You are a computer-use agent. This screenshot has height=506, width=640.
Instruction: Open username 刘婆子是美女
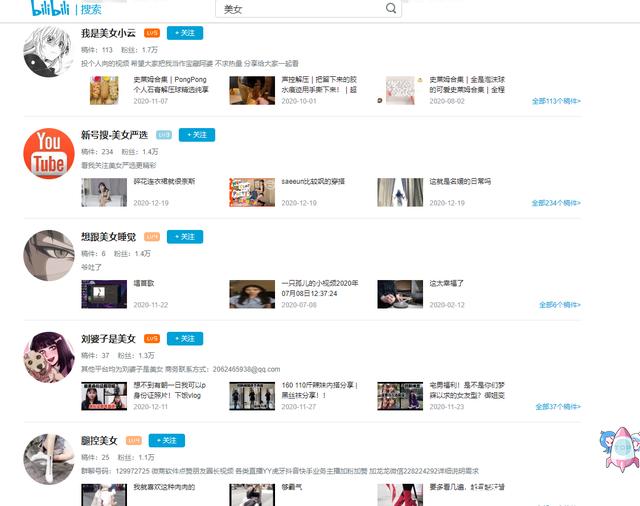point(108,339)
